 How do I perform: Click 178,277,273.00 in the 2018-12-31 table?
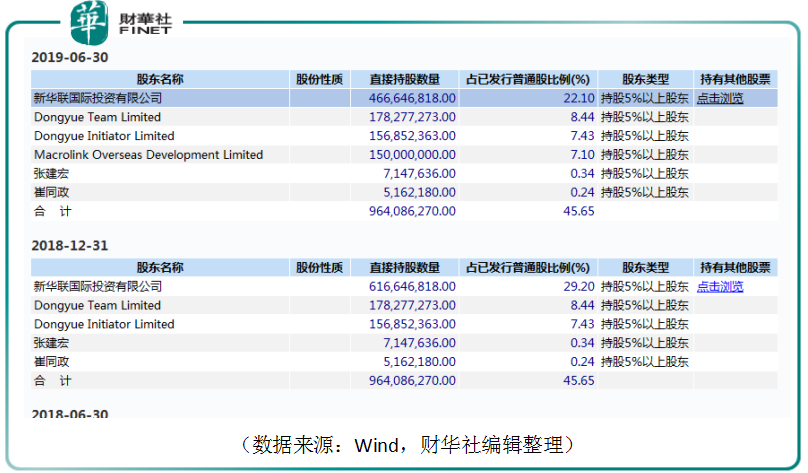click(x=412, y=306)
